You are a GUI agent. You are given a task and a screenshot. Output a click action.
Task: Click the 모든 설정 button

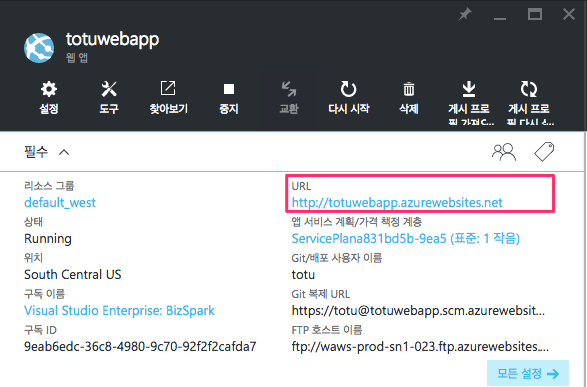(x=528, y=373)
